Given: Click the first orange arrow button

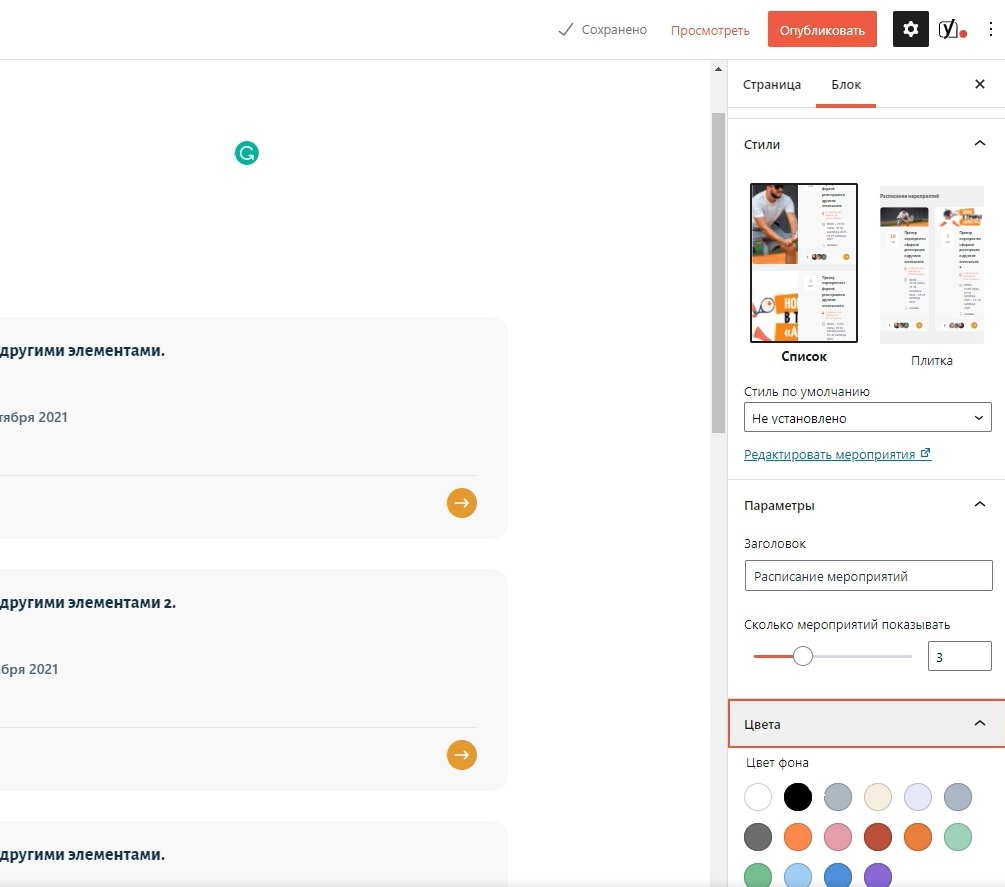Looking at the screenshot, I should coord(461,503).
